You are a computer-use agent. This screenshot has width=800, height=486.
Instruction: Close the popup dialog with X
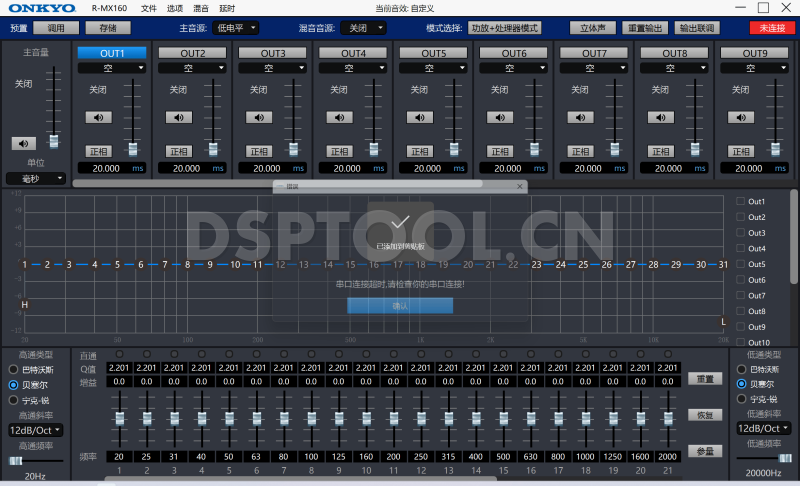pyautogui.click(x=519, y=186)
